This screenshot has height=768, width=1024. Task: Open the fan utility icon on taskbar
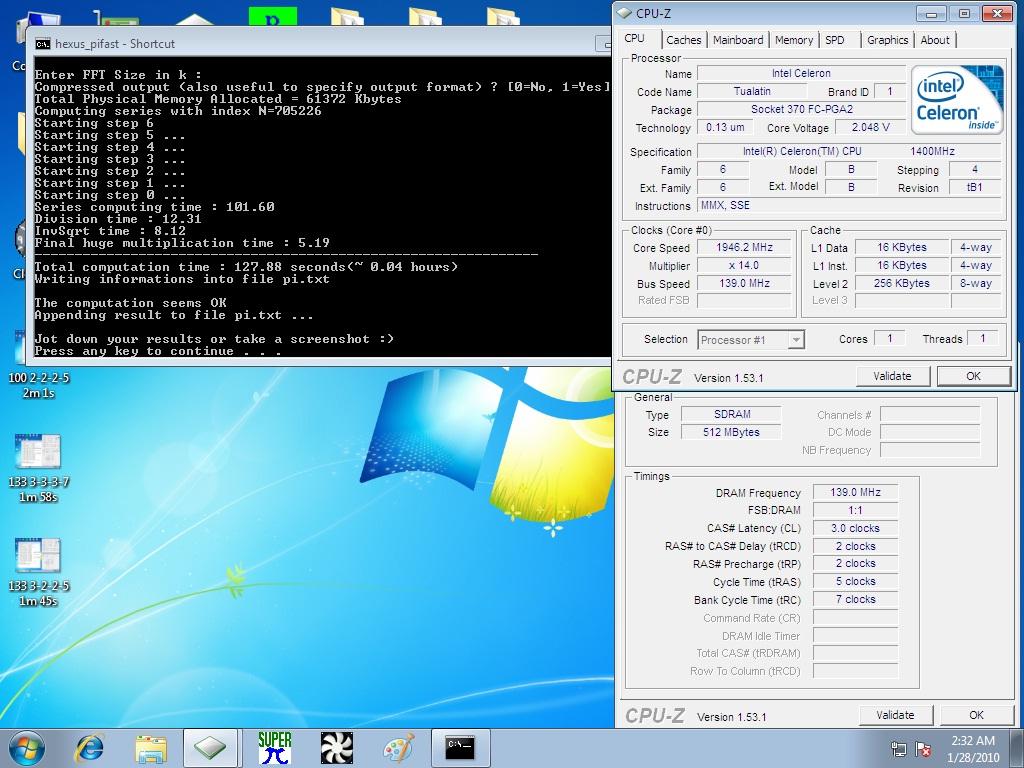click(337, 748)
